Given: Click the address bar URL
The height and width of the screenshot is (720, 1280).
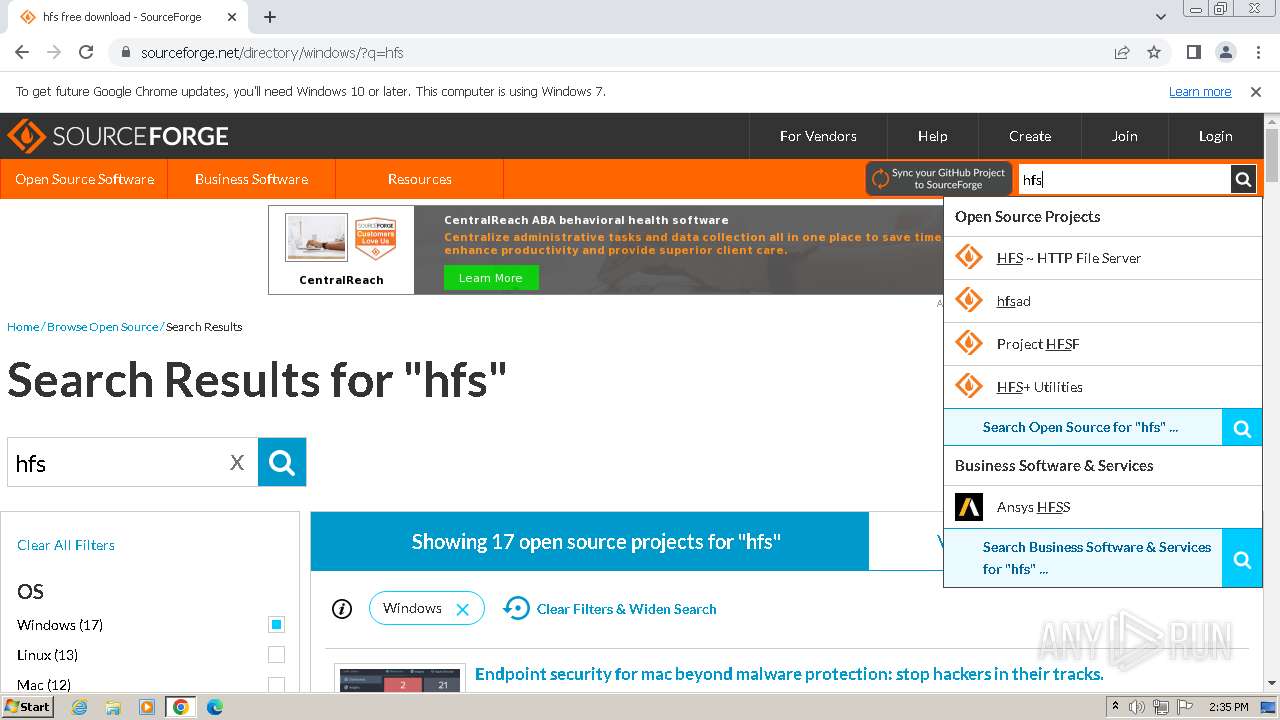Looking at the screenshot, I should (272, 52).
